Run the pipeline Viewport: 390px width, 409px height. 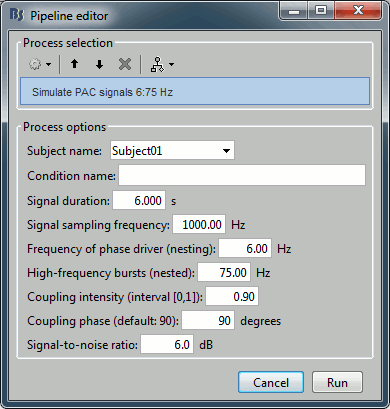tap(337, 382)
